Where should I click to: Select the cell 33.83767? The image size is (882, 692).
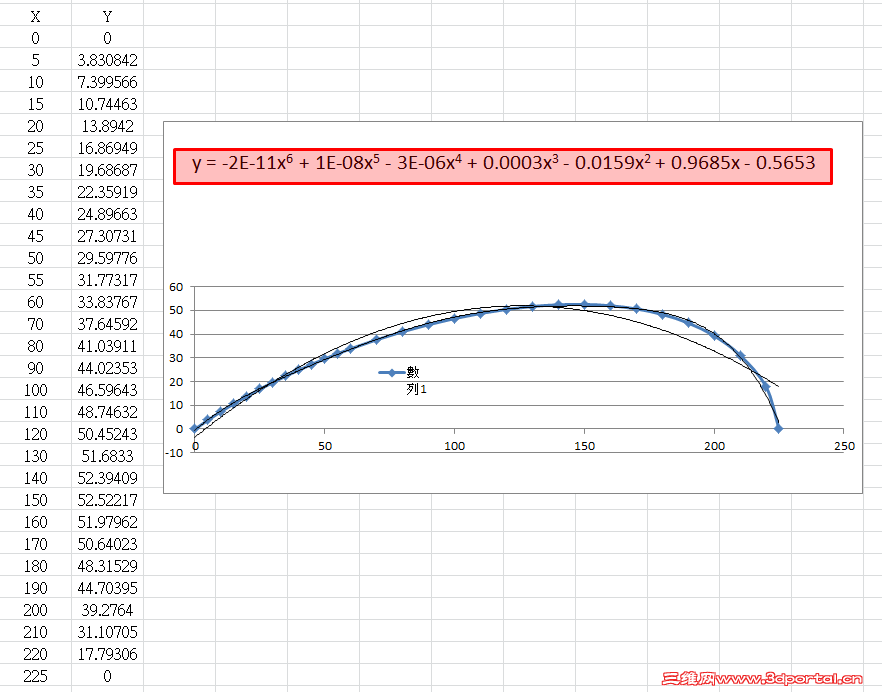107,302
